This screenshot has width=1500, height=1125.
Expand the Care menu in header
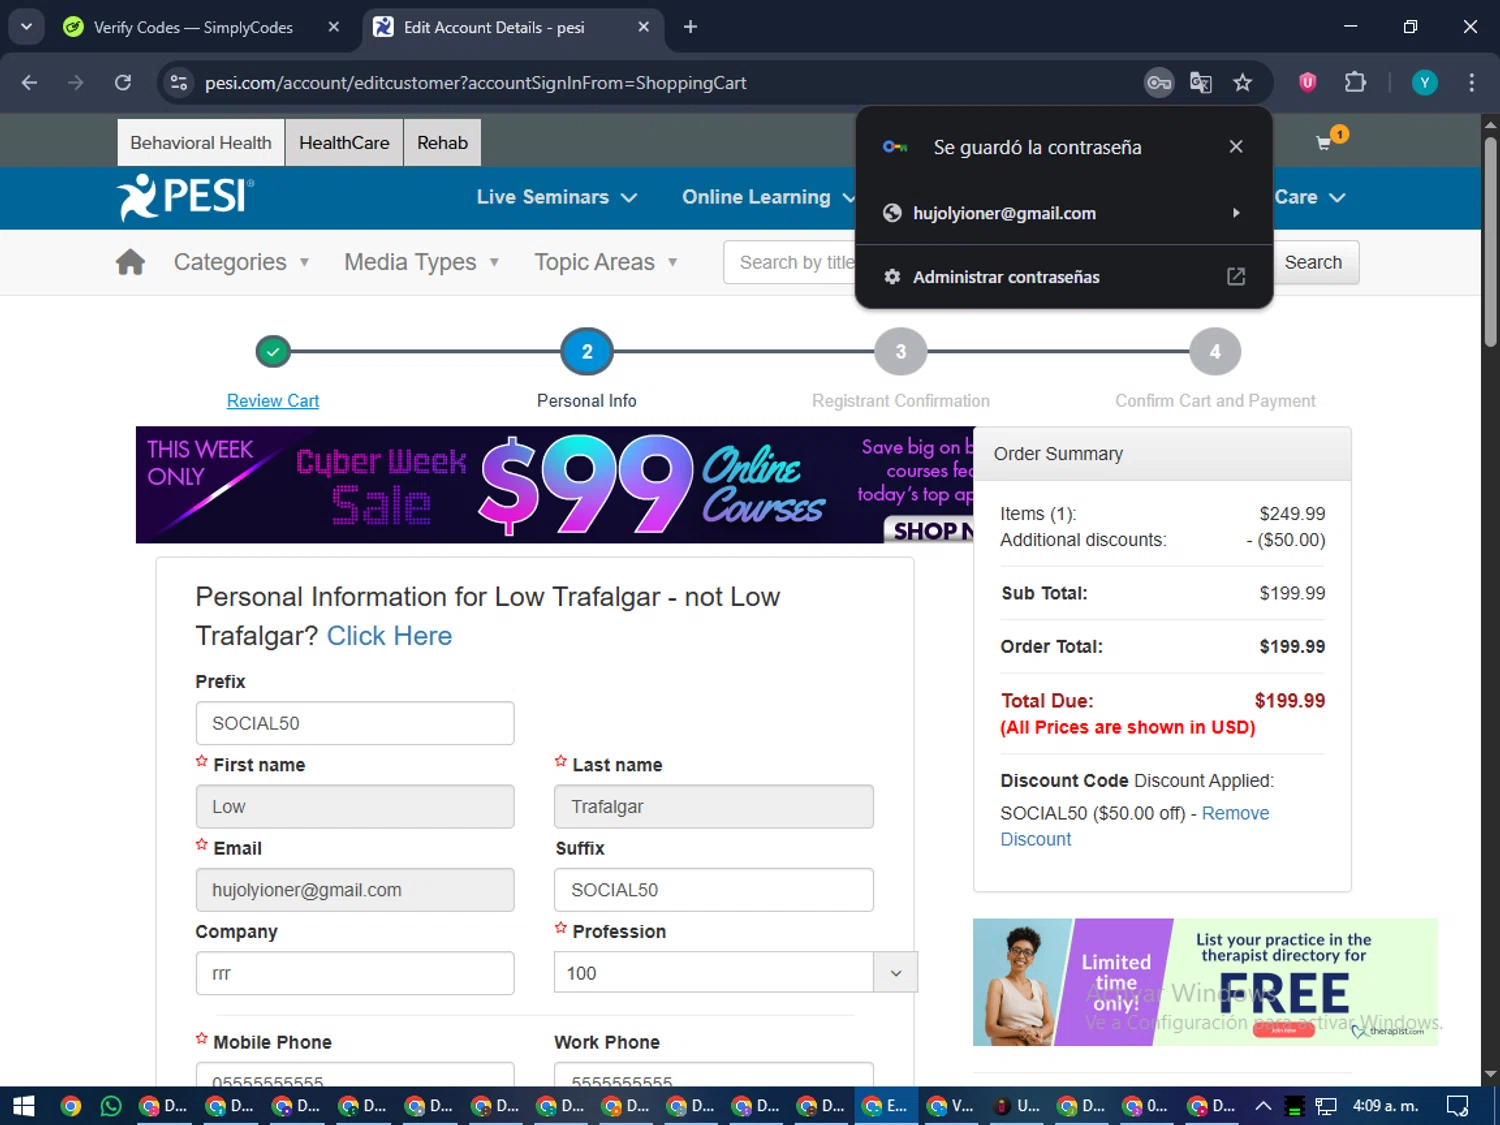1310,197
